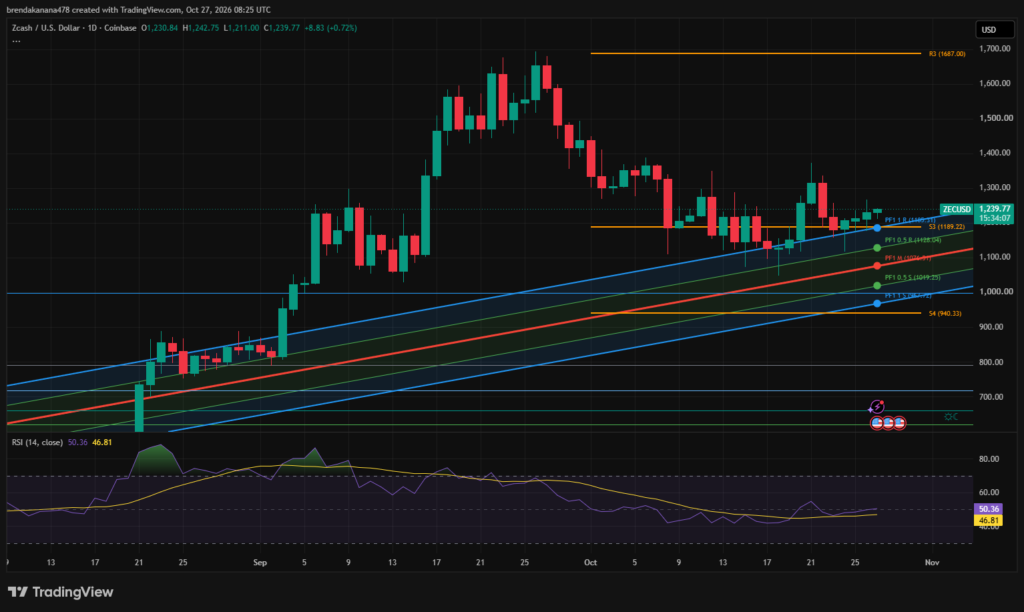Click the ZECUSD price label tag
This screenshot has width=1024, height=612.
pos(956,209)
